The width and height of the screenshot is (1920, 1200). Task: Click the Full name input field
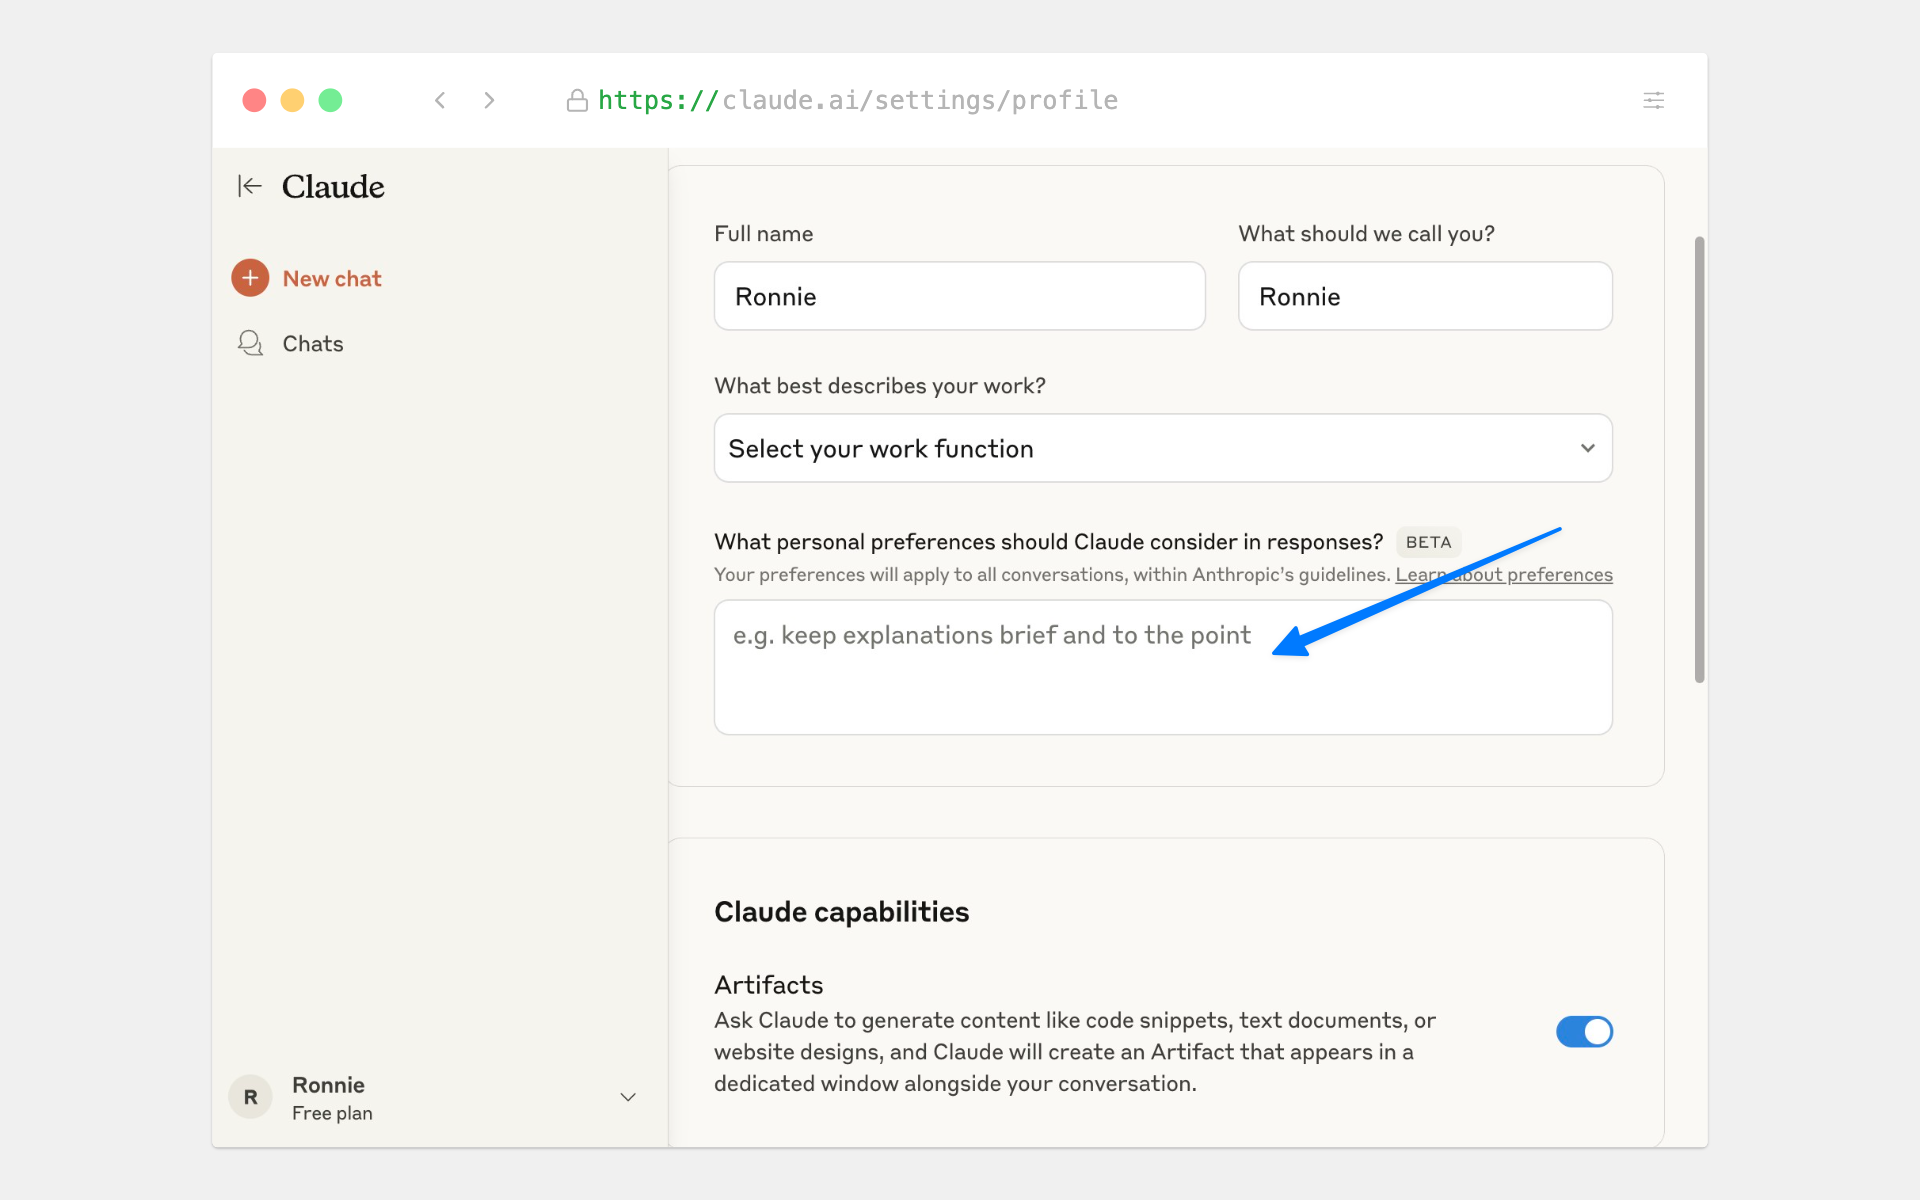point(959,296)
